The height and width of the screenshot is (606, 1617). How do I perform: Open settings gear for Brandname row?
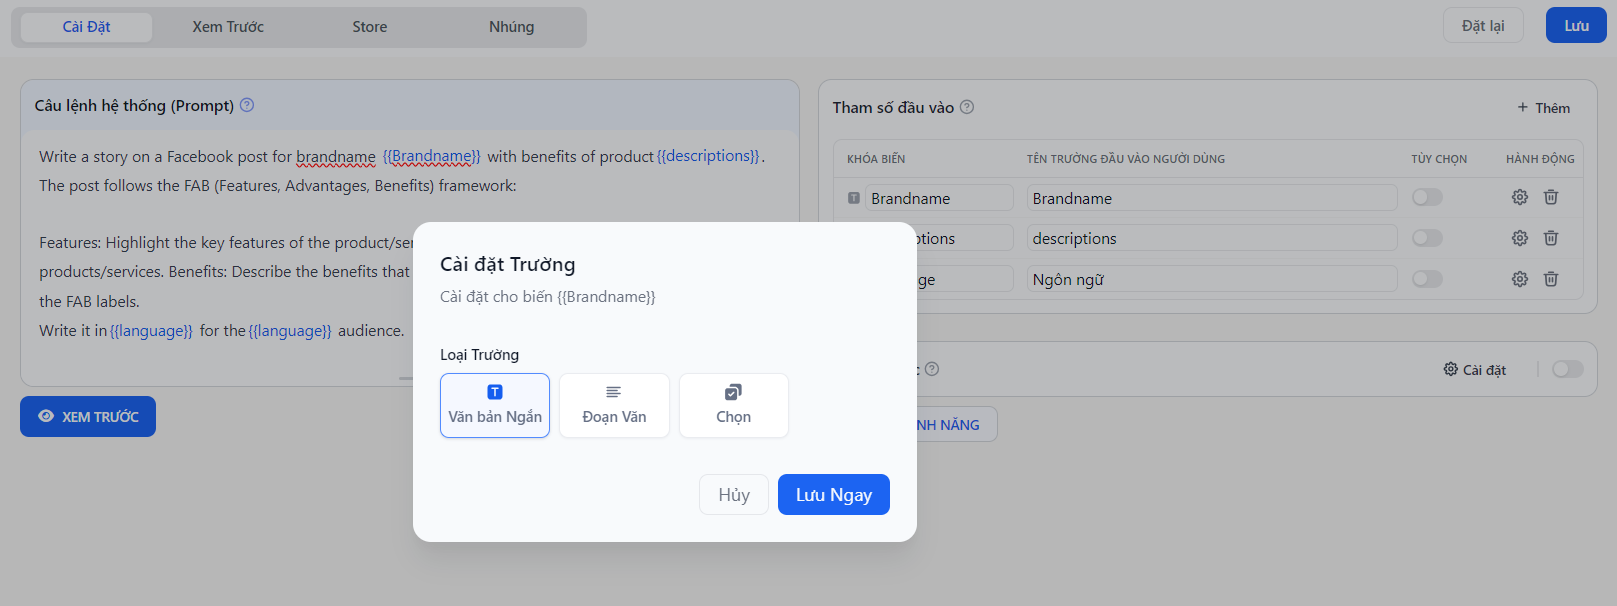(1519, 197)
